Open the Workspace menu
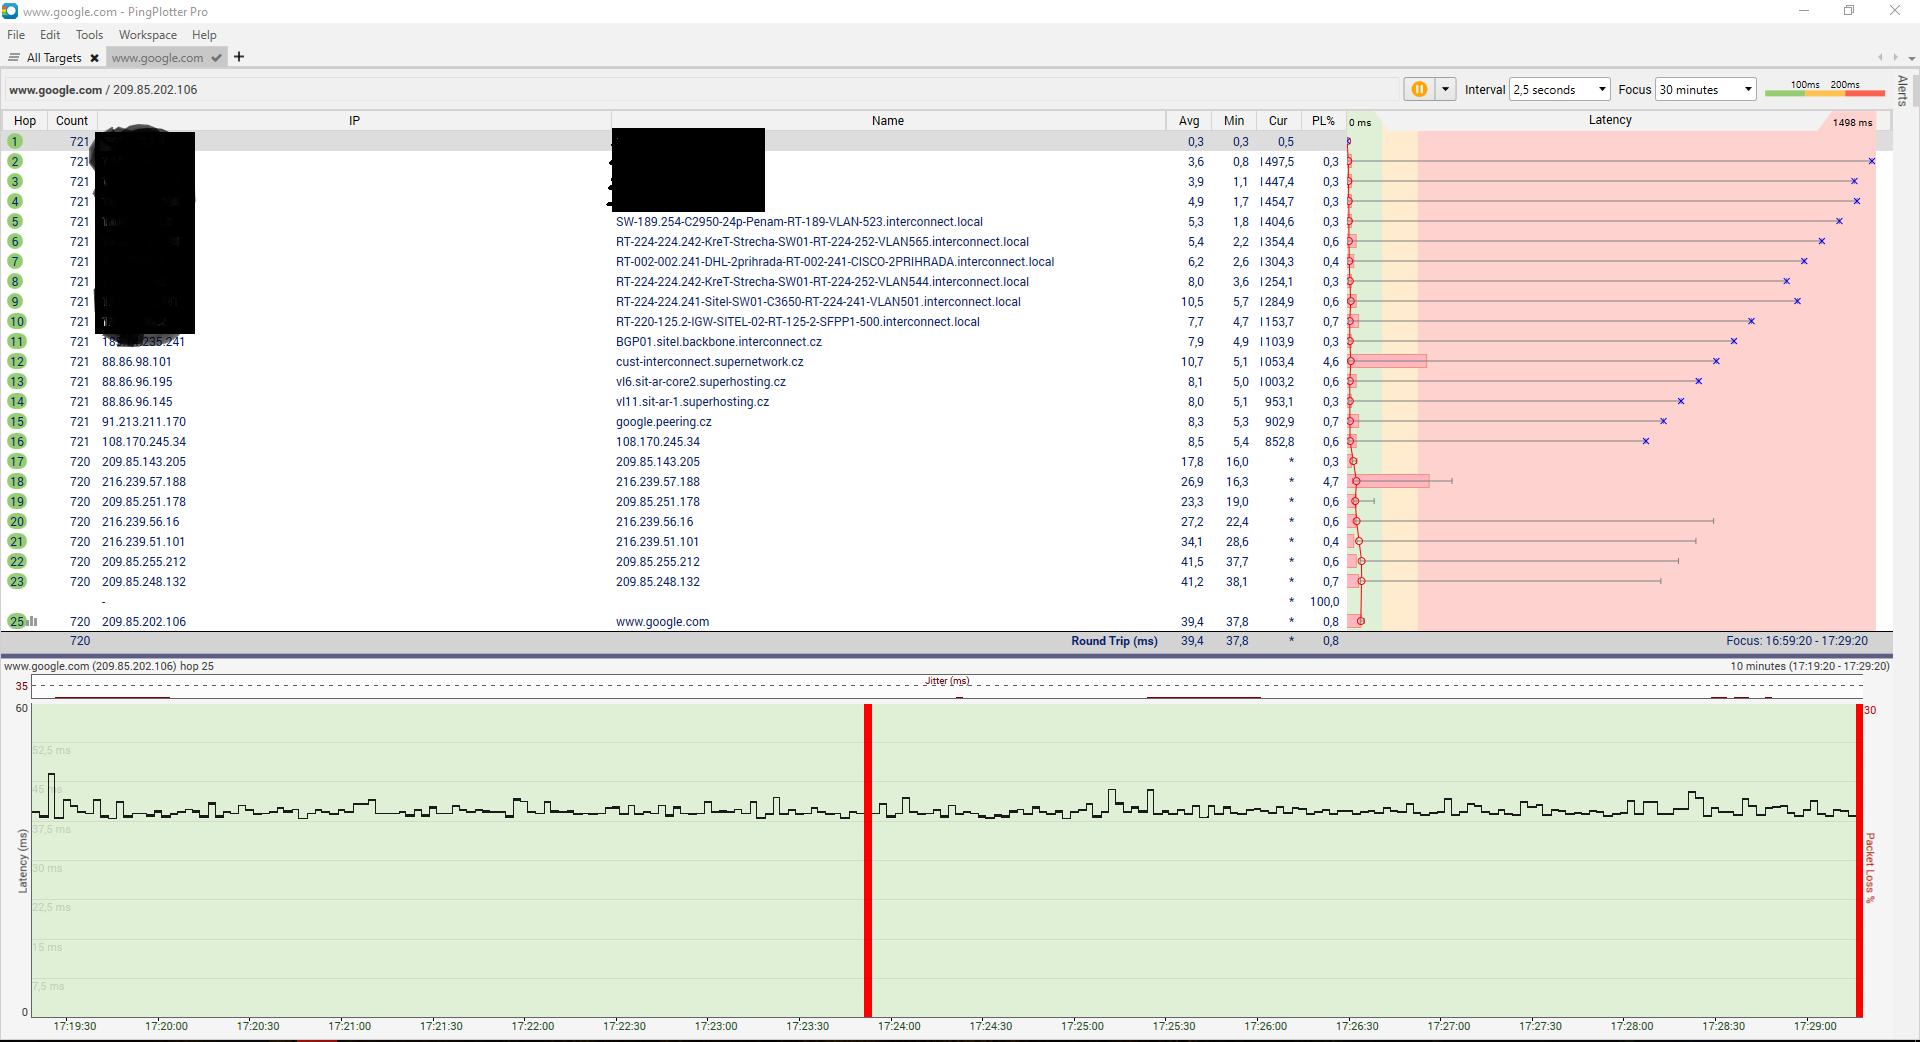The image size is (1920, 1042). point(147,34)
